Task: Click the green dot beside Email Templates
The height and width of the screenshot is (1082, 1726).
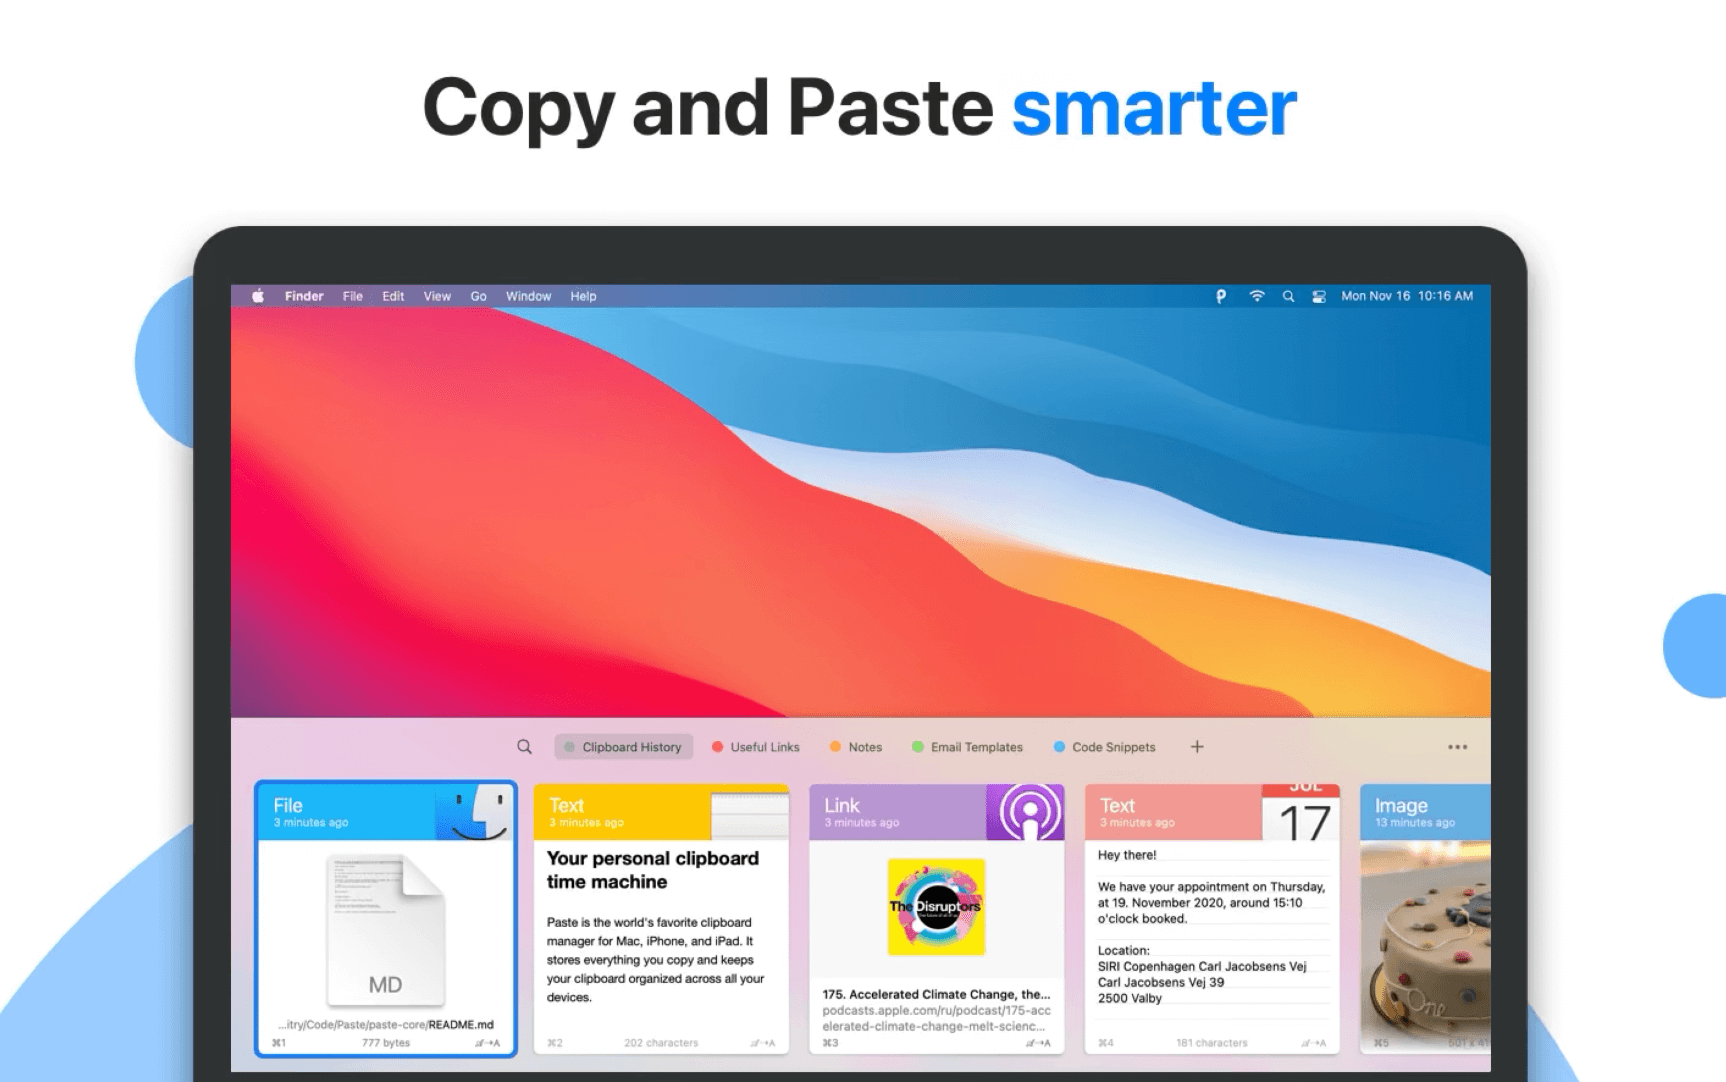Action: pos(917,747)
